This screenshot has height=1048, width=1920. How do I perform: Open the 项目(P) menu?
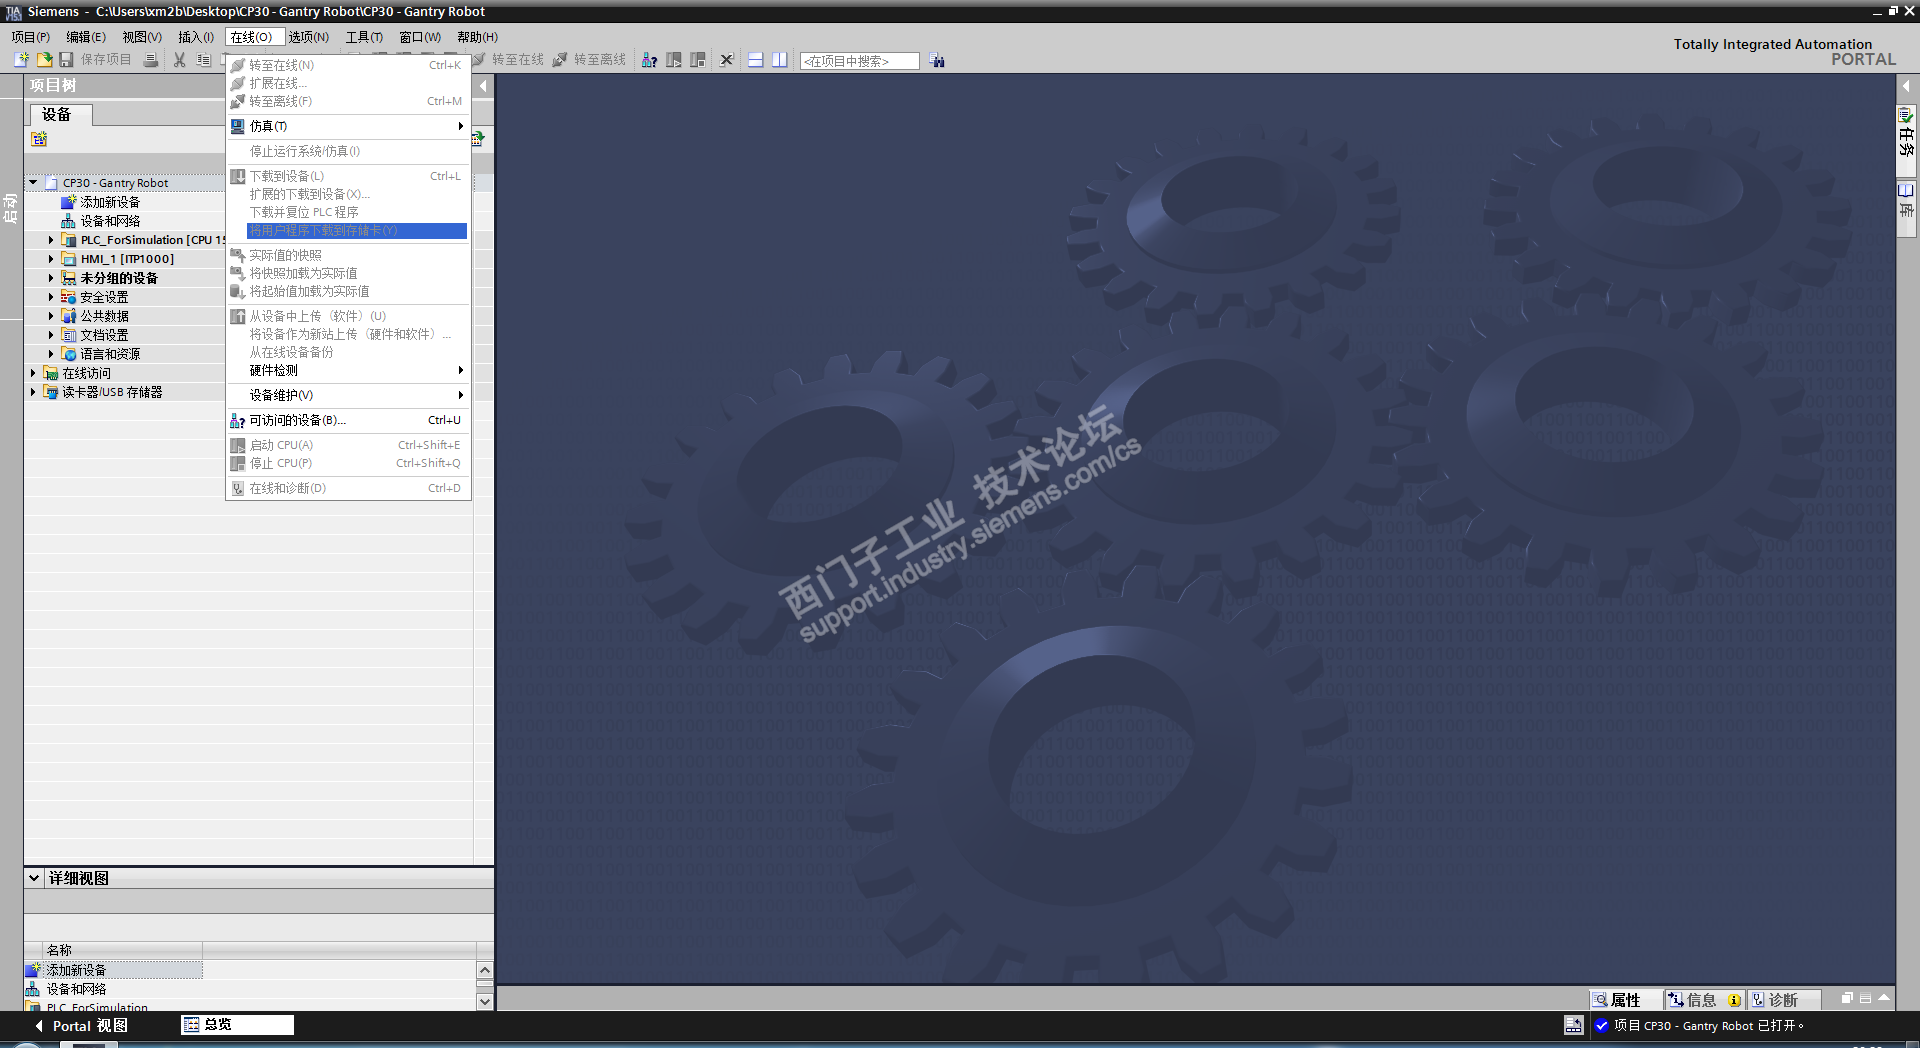(x=30, y=37)
